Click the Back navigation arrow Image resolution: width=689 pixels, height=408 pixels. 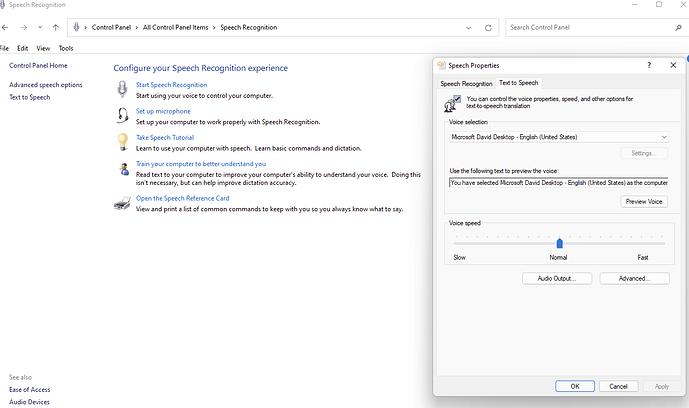5,27
